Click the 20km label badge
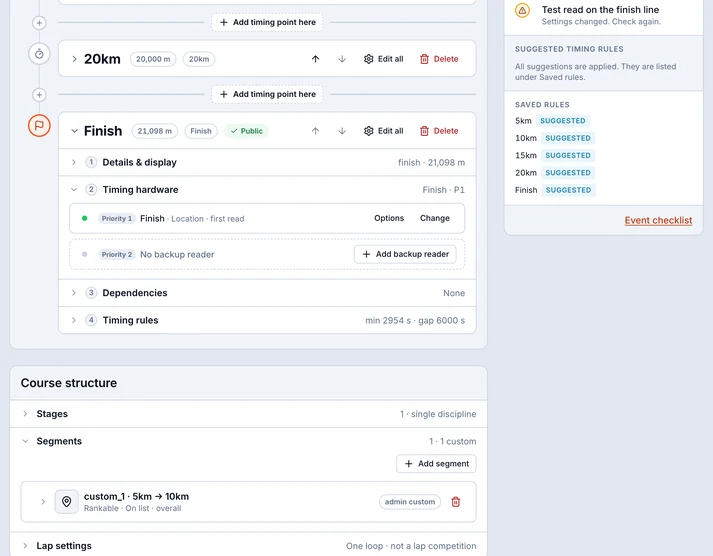Viewport: 713px width, 556px height. 199,59
